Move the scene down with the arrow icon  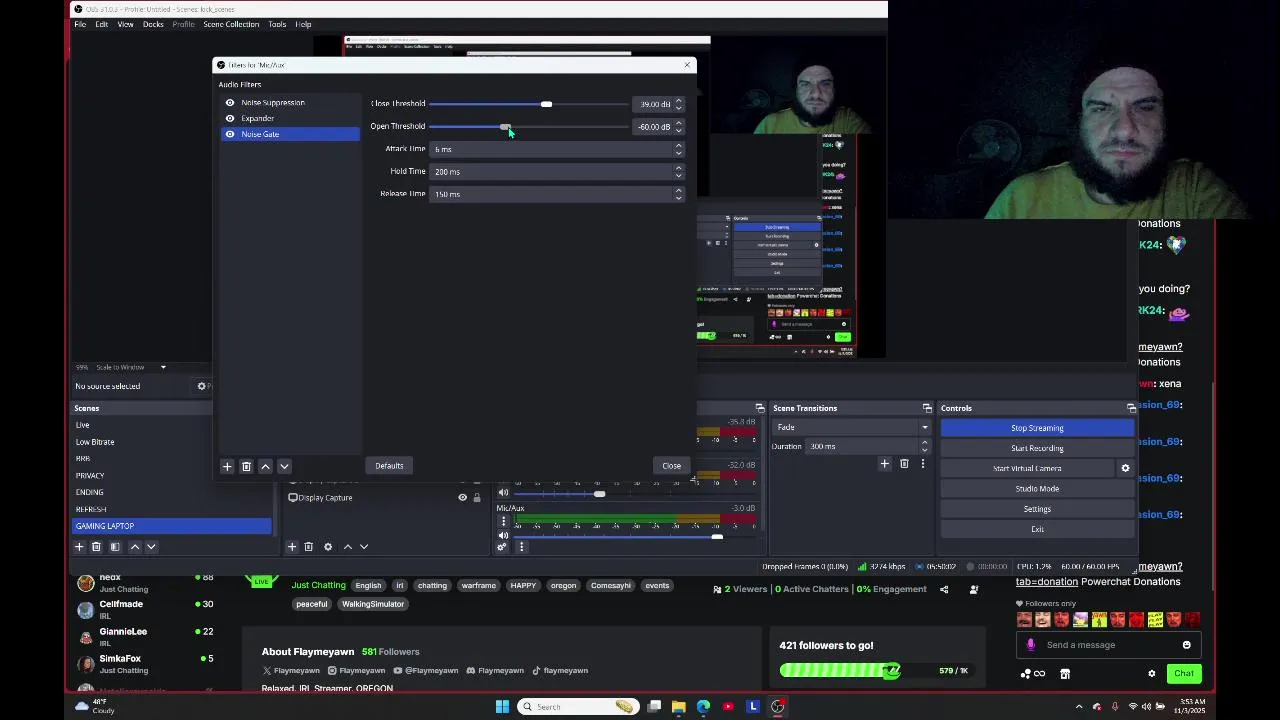(x=151, y=546)
